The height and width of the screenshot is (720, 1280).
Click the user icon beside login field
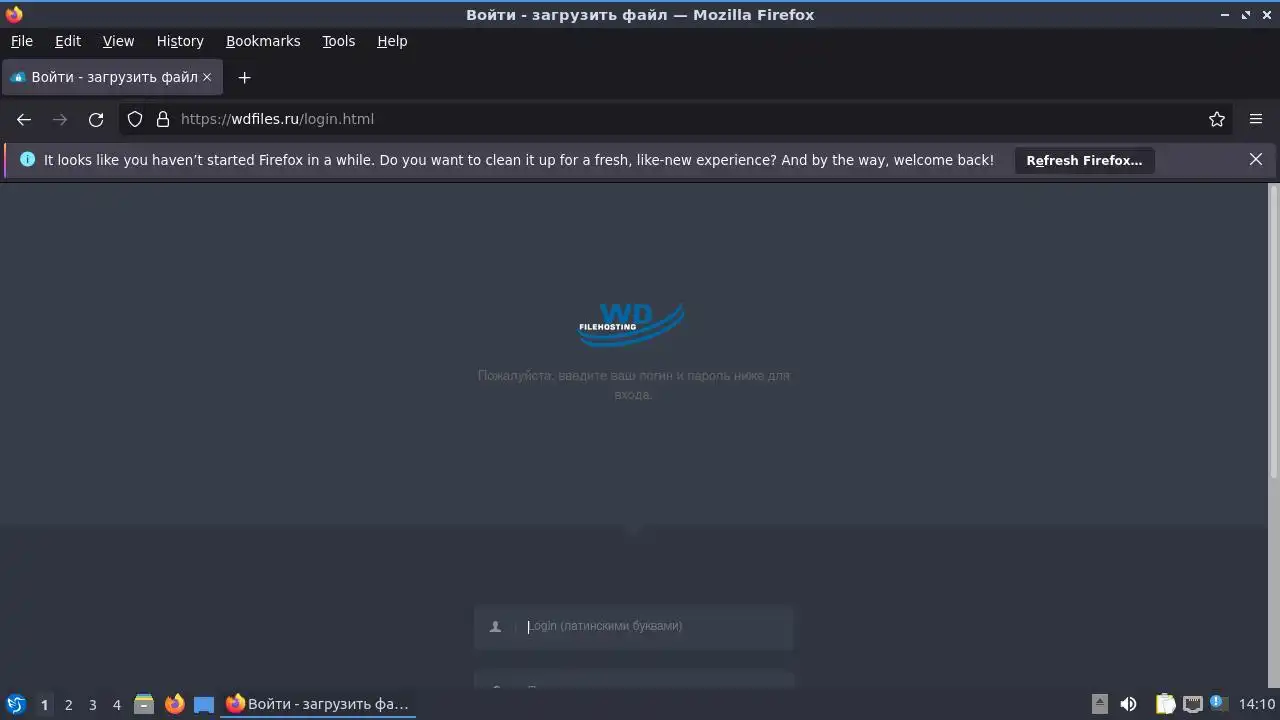495,627
